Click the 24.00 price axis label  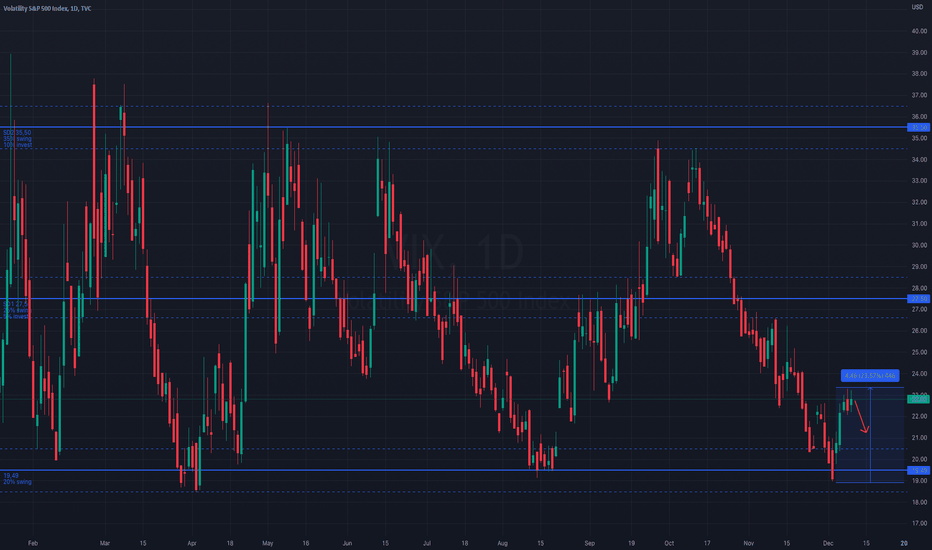point(919,373)
